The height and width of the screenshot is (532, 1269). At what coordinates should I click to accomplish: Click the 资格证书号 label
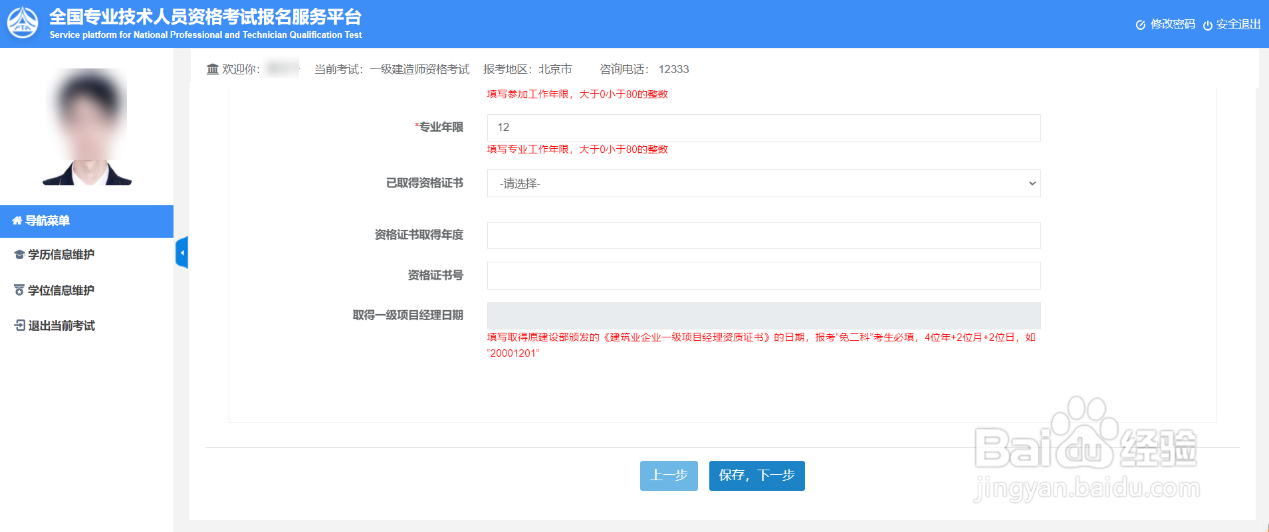click(x=435, y=275)
